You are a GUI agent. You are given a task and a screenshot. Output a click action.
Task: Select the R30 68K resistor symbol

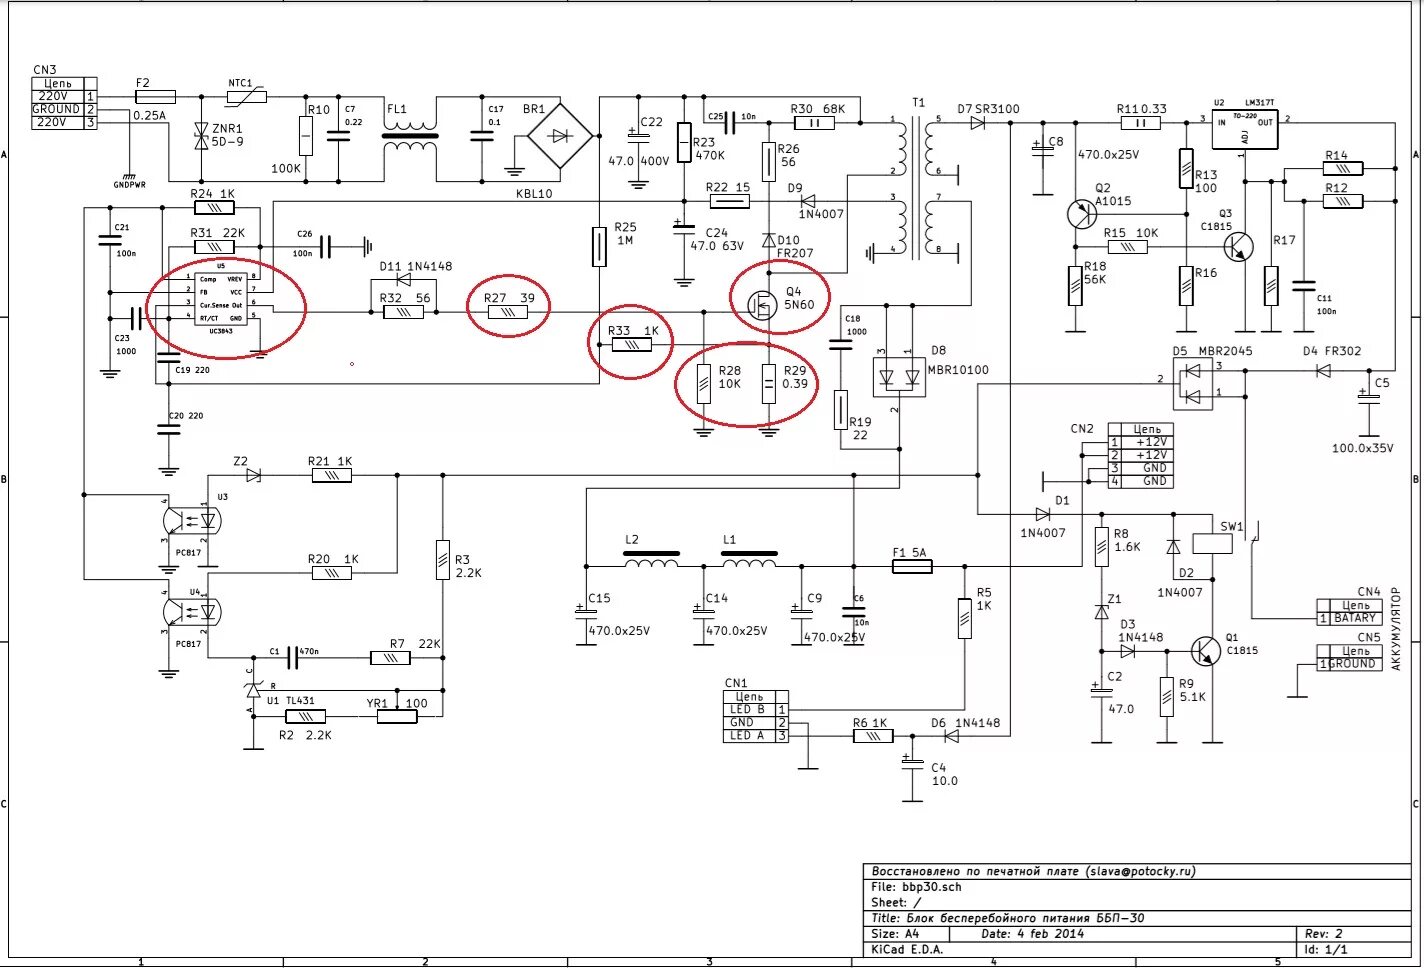(814, 123)
